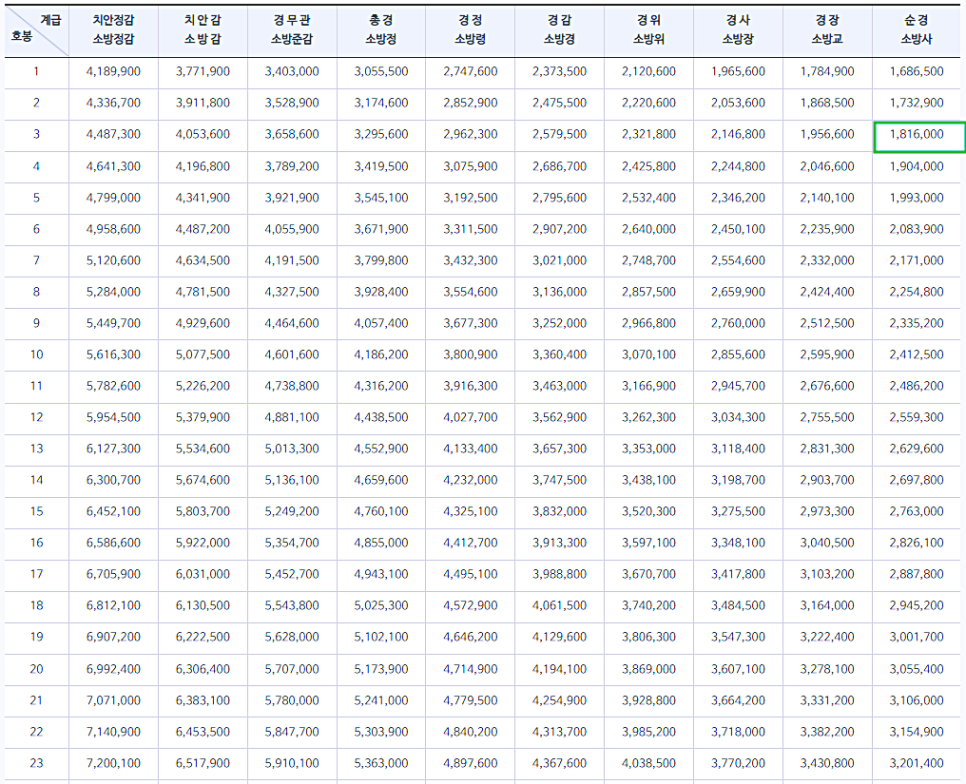This screenshot has width=966, height=784.
Task: Select cell value 2,412,500
Action: pyautogui.click(x=917, y=355)
